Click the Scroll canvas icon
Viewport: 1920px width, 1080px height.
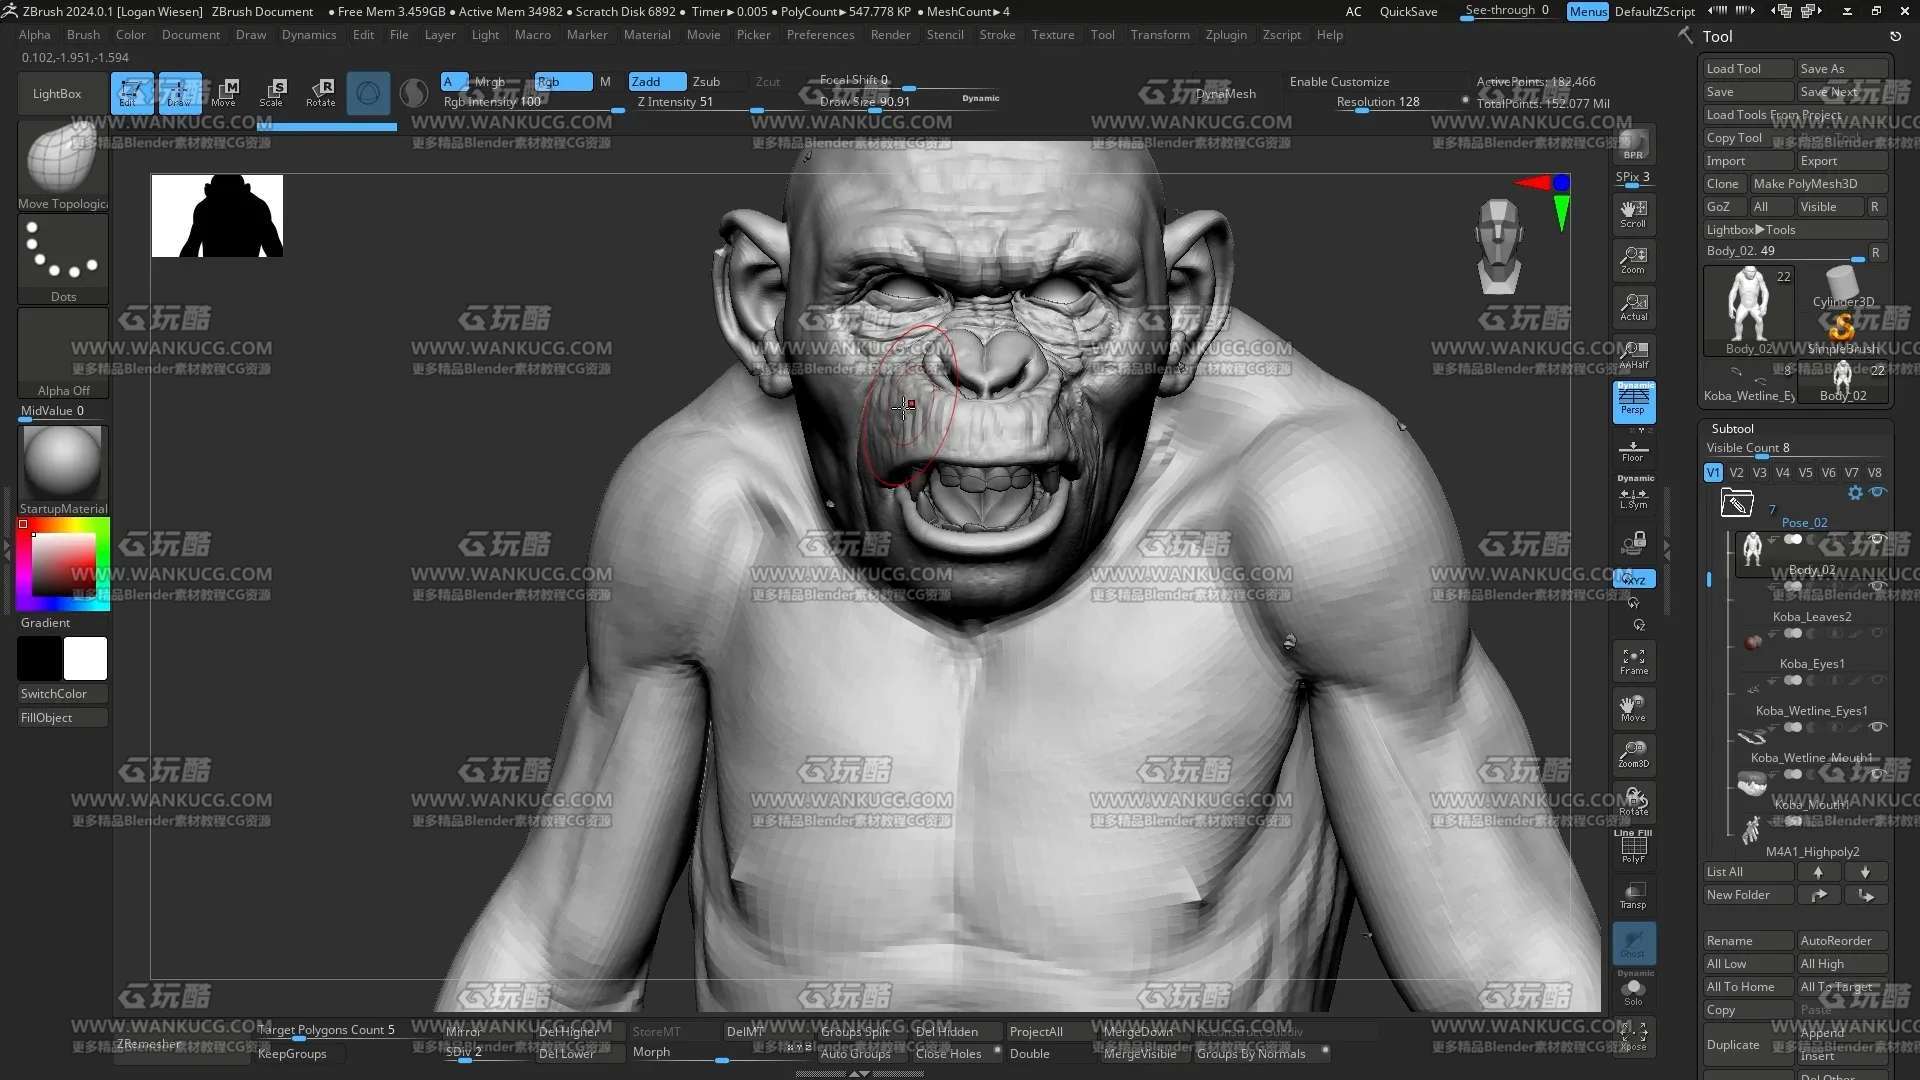(1633, 214)
